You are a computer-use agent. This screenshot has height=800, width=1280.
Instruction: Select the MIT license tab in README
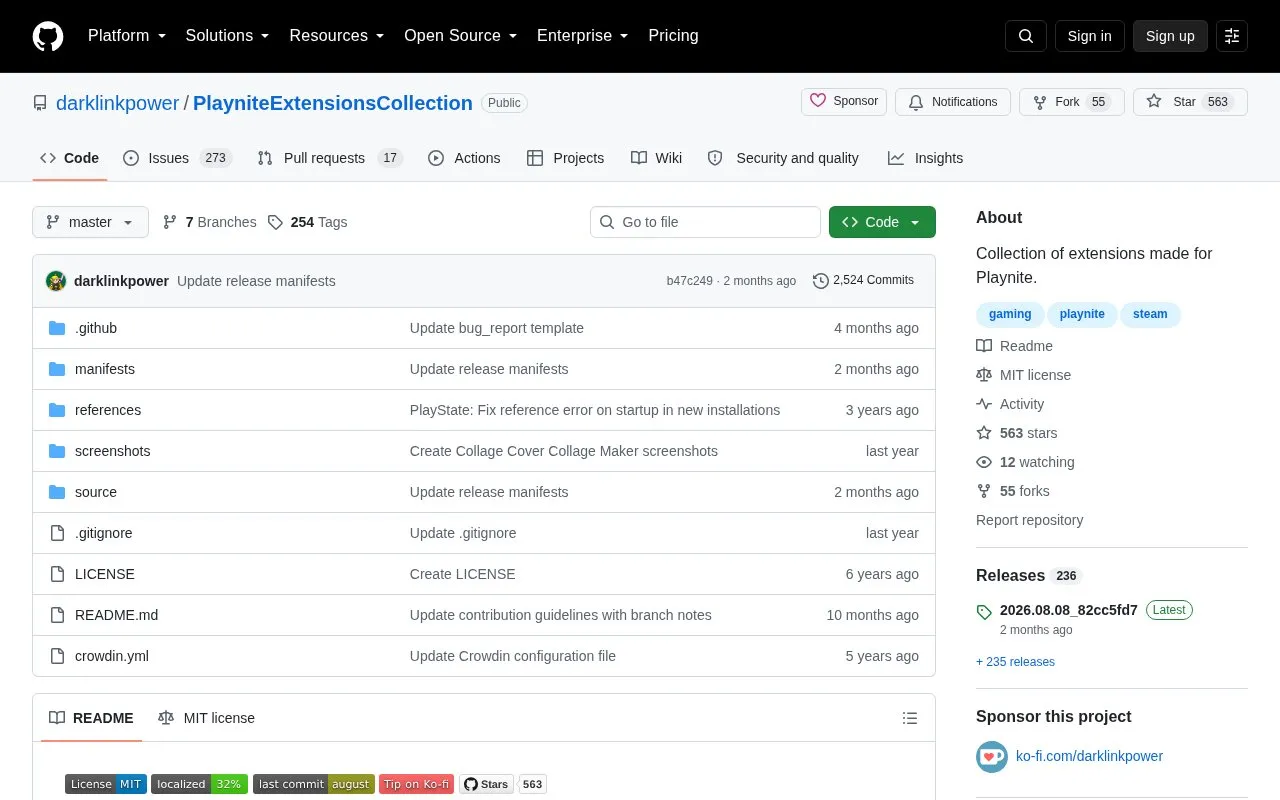206,718
